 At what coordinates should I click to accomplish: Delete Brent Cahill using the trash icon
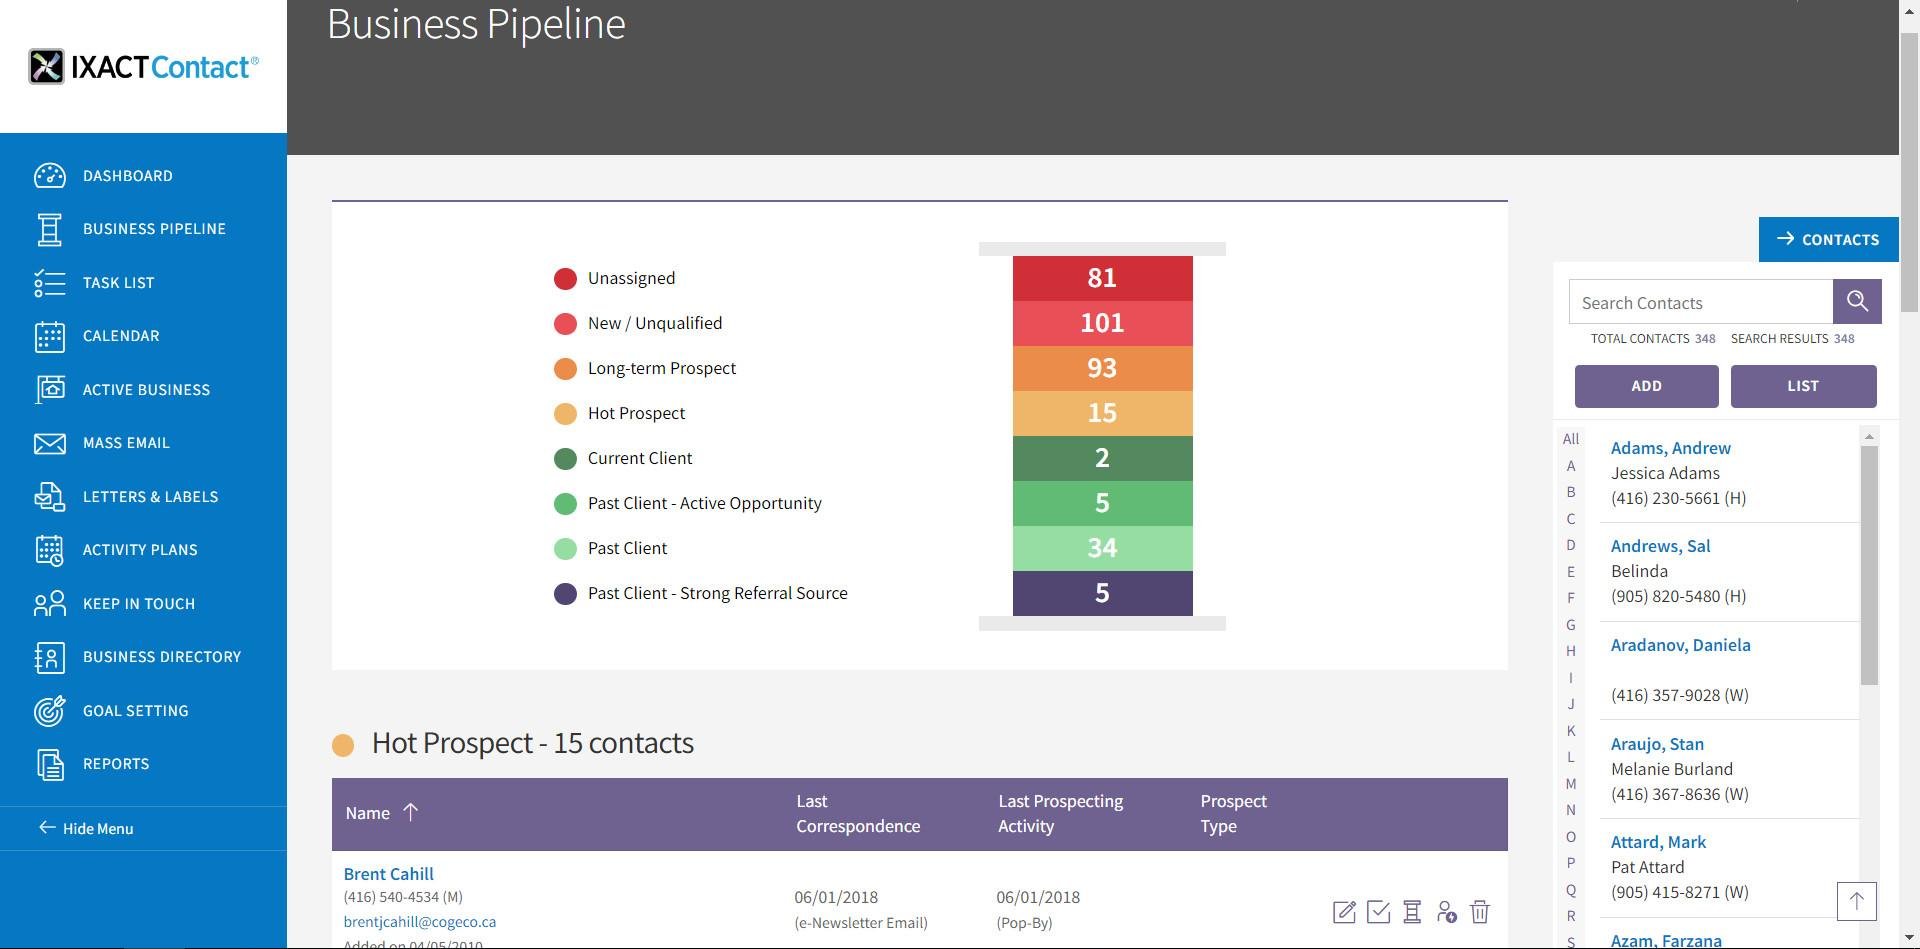[1480, 912]
